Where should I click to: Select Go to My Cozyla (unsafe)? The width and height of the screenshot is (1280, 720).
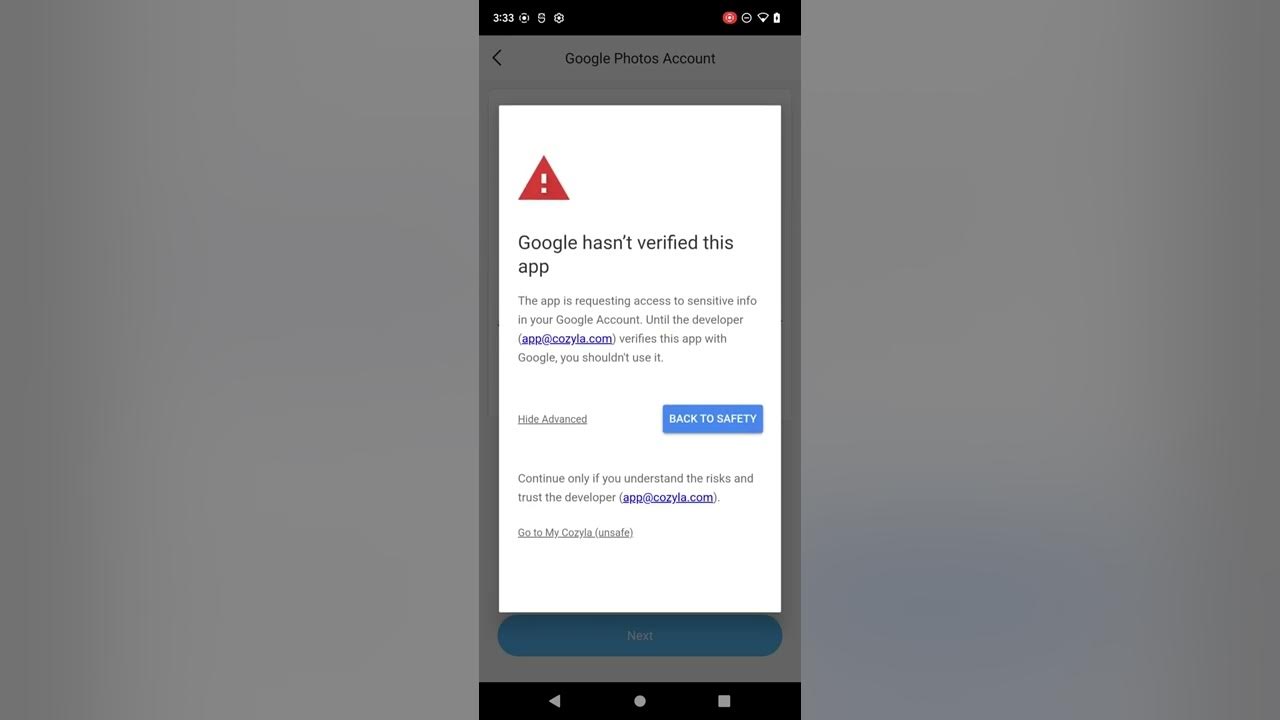[575, 533]
